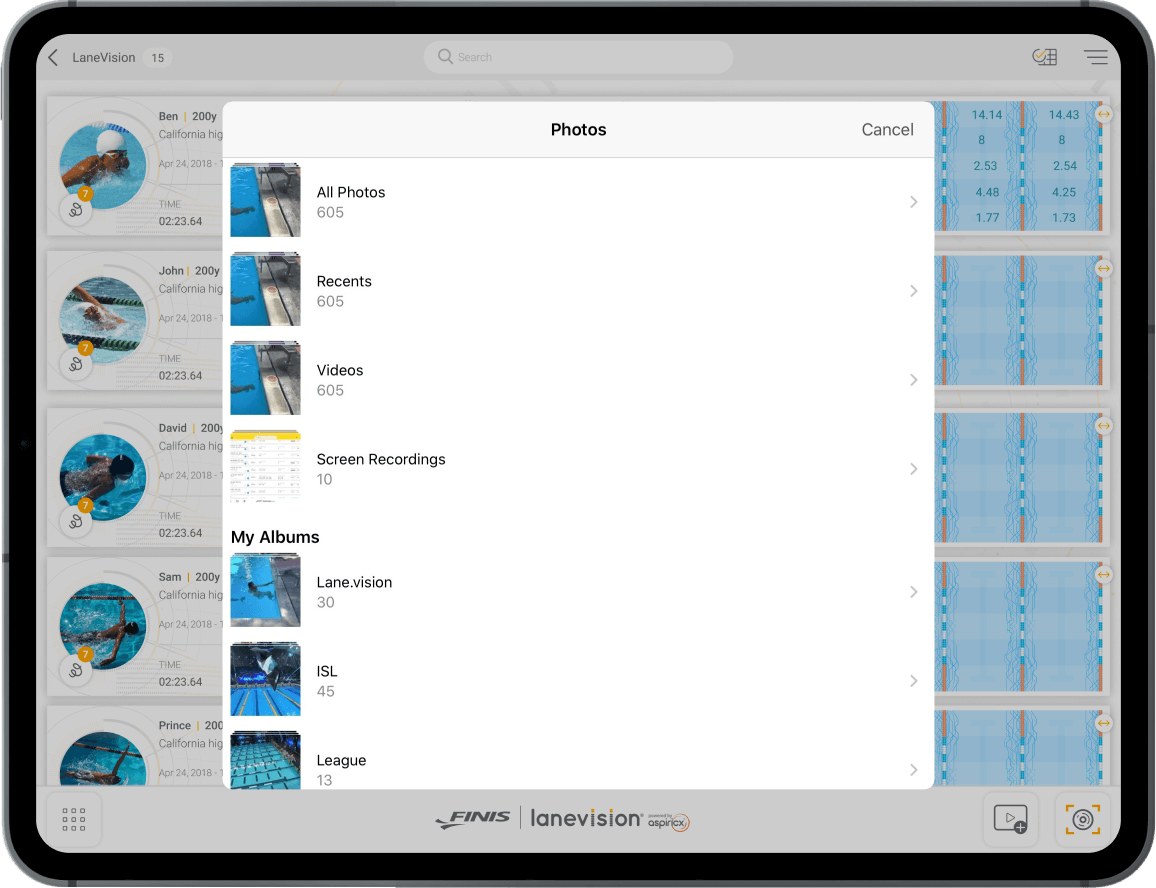This screenshot has width=1156, height=888.
Task: Open the grid apps icon at bottom left
Action: pyautogui.click(x=74, y=819)
